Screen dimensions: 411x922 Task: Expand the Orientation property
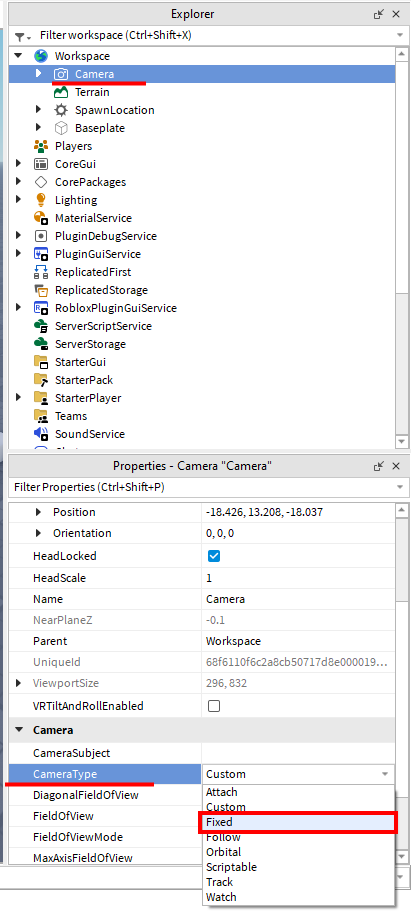click(x=39, y=533)
